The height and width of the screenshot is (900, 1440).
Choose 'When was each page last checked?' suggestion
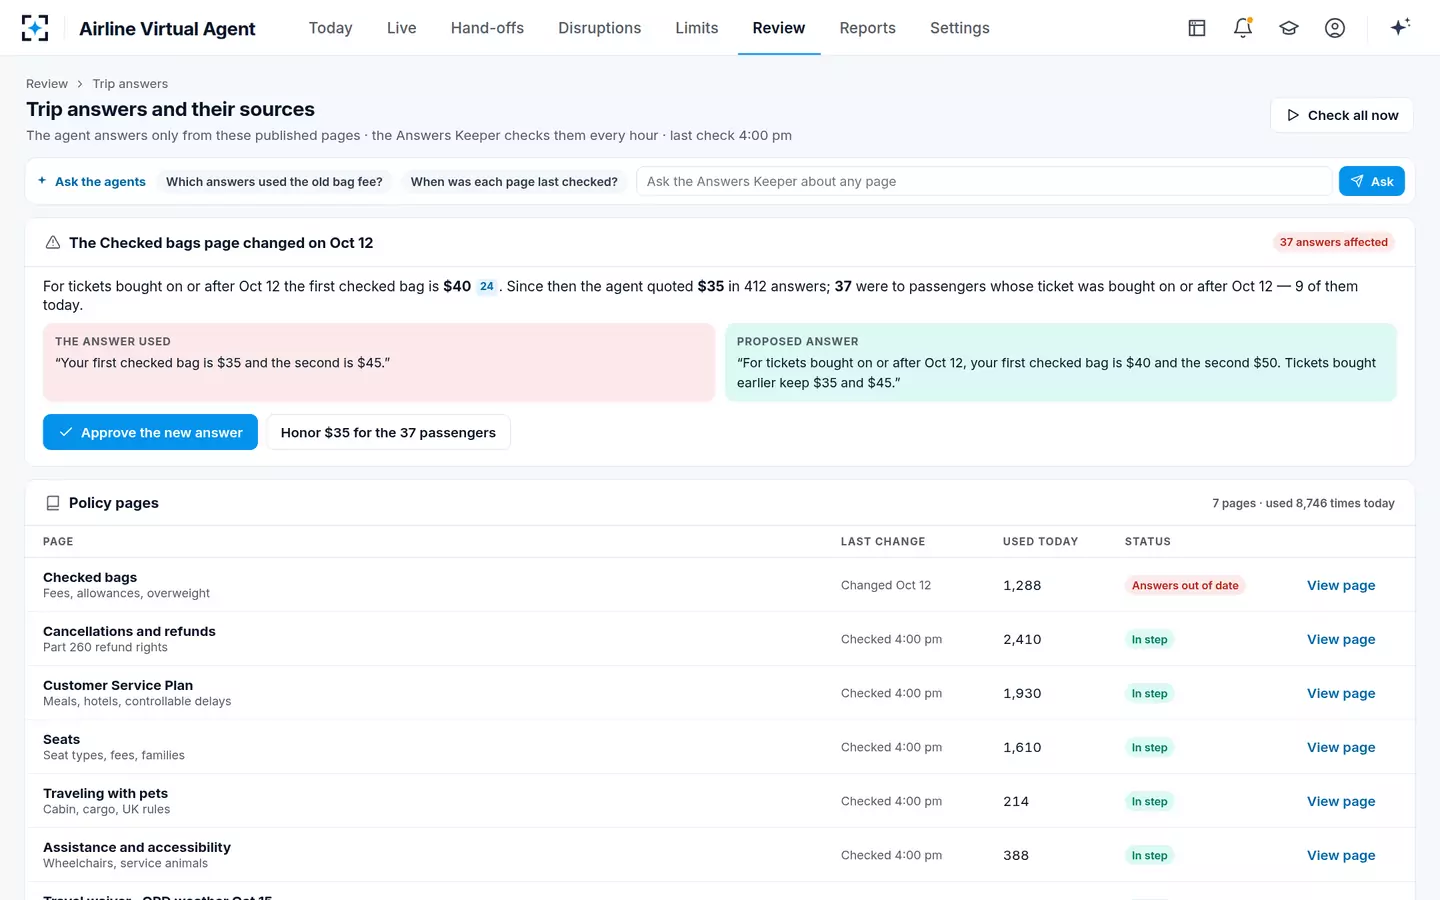[x=514, y=182]
